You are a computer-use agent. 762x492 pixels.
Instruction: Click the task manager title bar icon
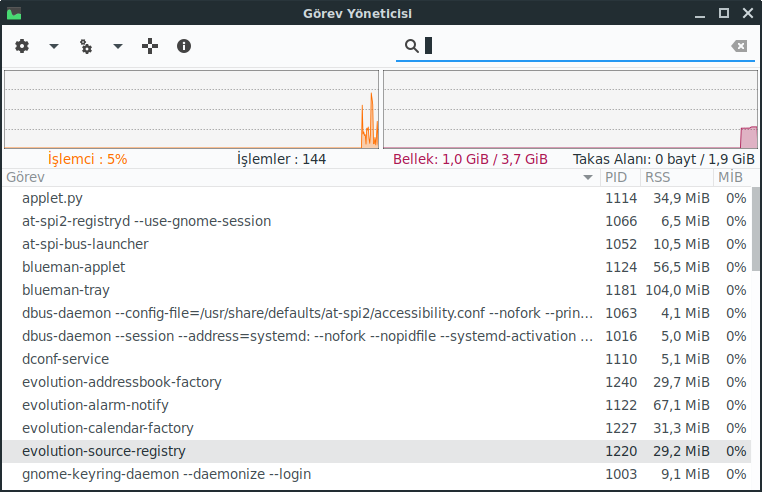pos(14,13)
